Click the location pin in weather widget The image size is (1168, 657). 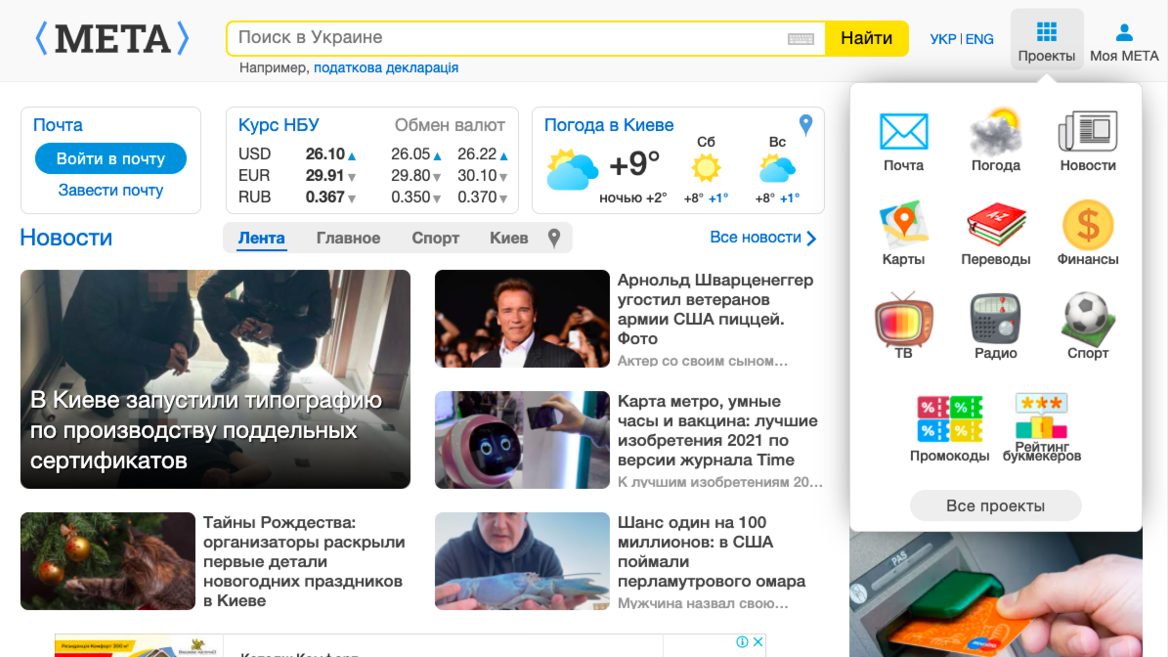tap(806, 125)
